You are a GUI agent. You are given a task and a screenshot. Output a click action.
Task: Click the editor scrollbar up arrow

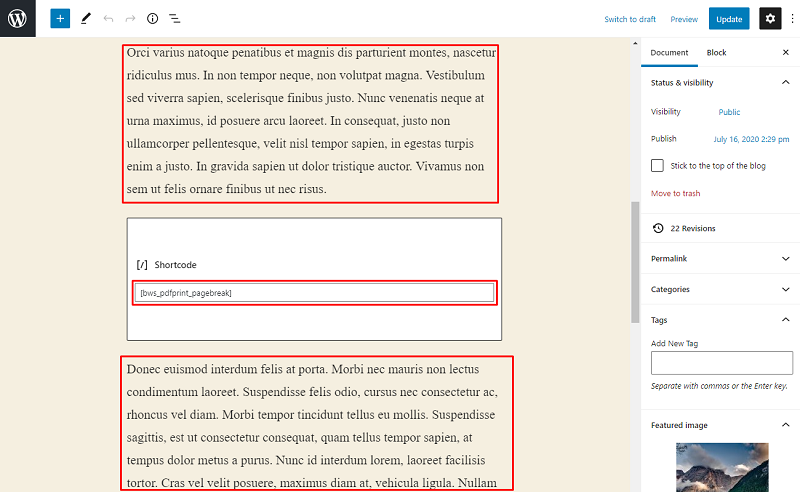coord(635,43)
